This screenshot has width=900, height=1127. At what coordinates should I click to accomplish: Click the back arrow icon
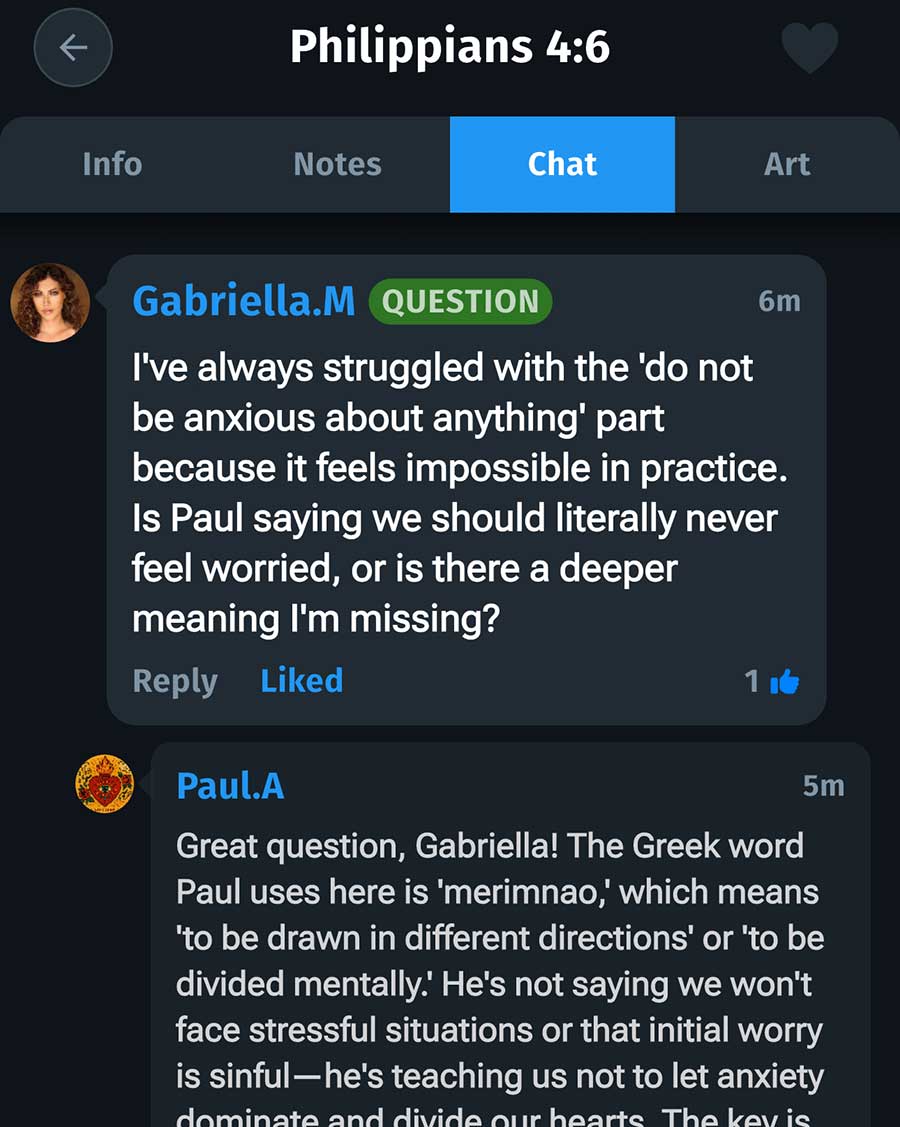pos(72,47)
